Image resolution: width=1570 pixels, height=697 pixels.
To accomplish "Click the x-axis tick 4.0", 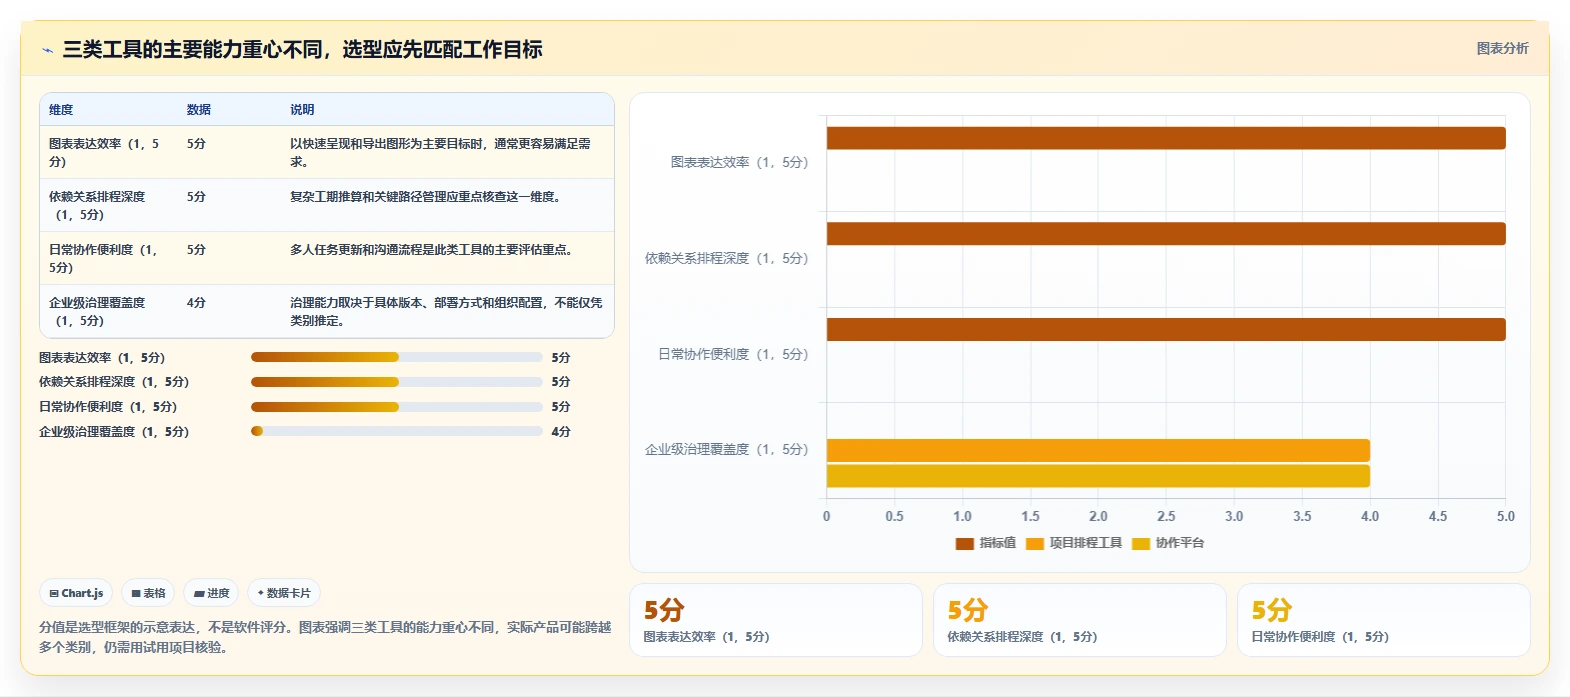I will pos(1370,517).
